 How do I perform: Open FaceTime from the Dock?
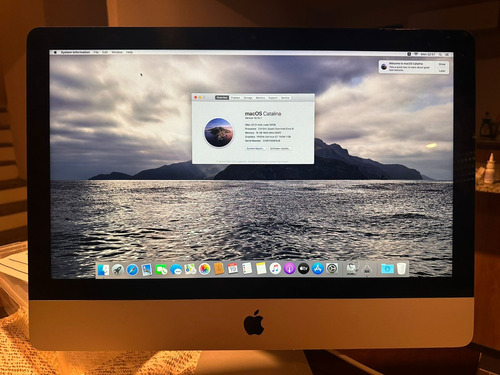point(161,269)
